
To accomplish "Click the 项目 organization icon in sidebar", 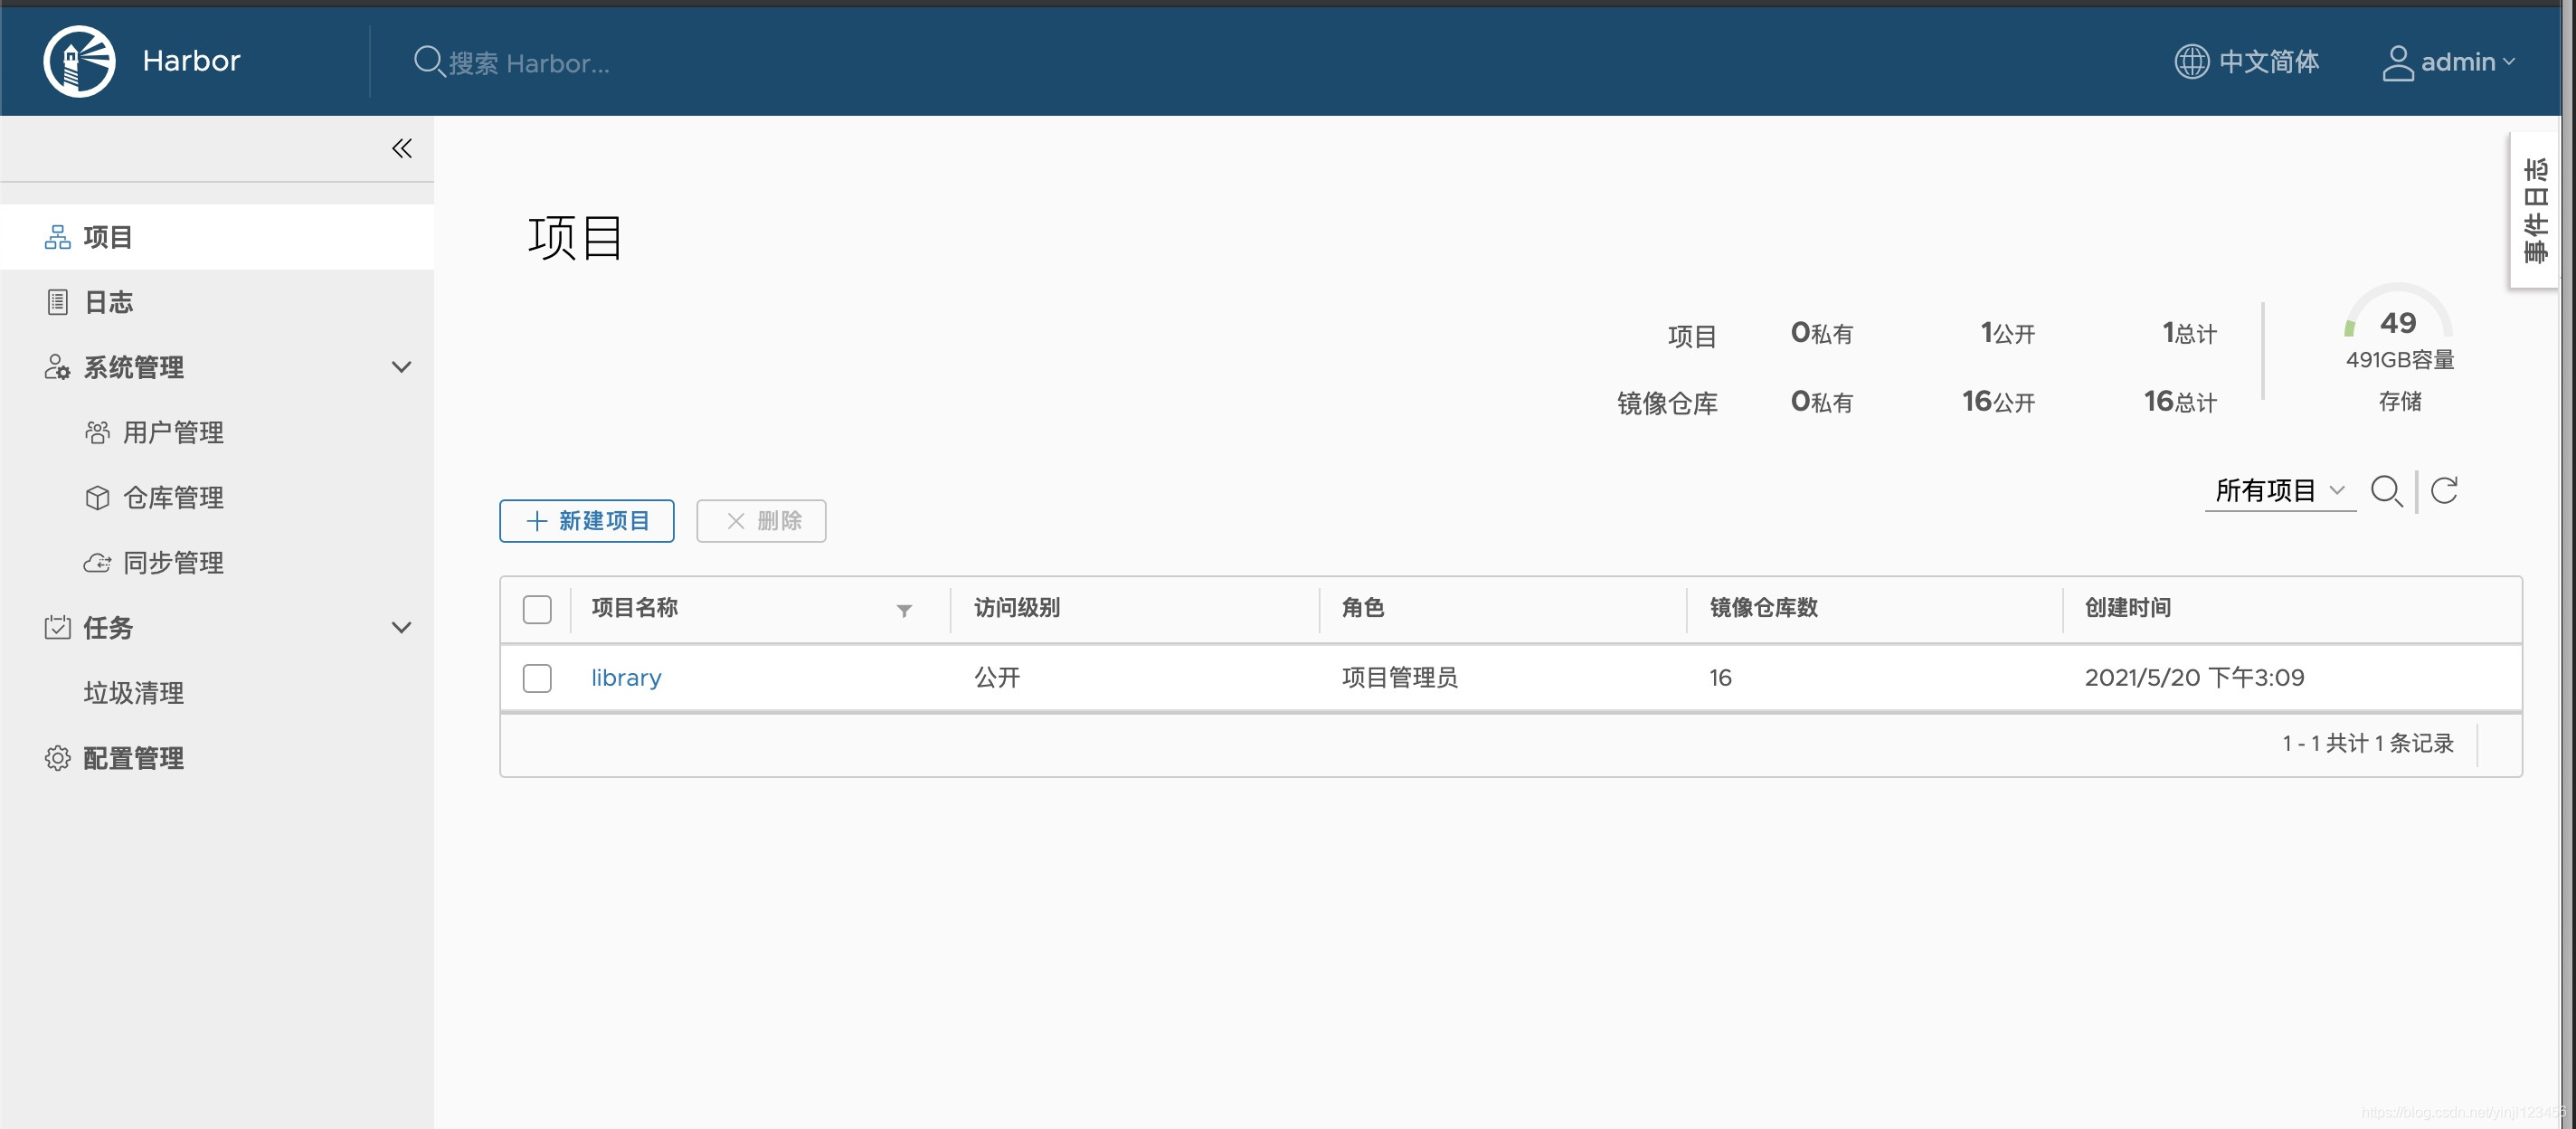I will click(58, 237).
